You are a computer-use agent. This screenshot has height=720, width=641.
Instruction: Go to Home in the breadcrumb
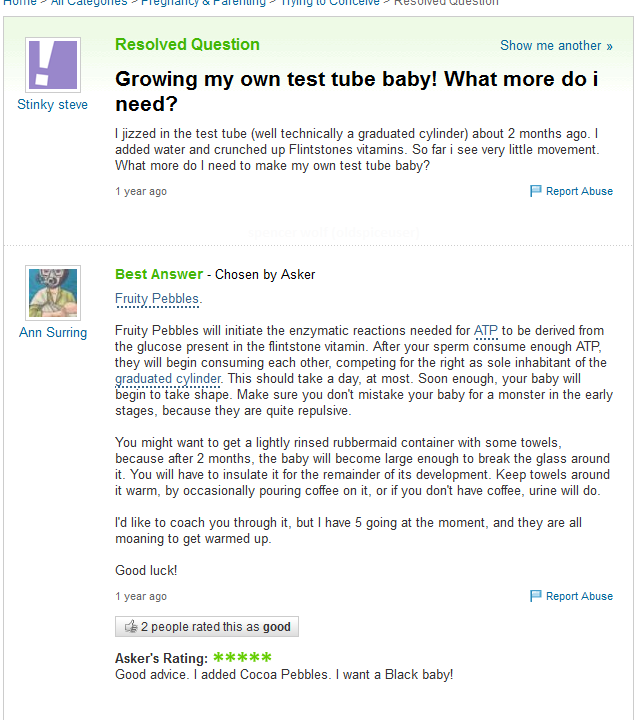20,3
